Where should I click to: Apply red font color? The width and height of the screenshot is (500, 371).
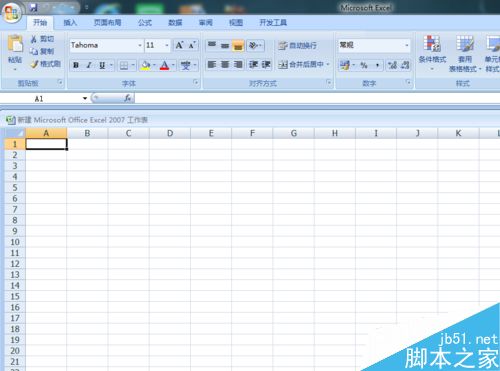click(164, 65)
